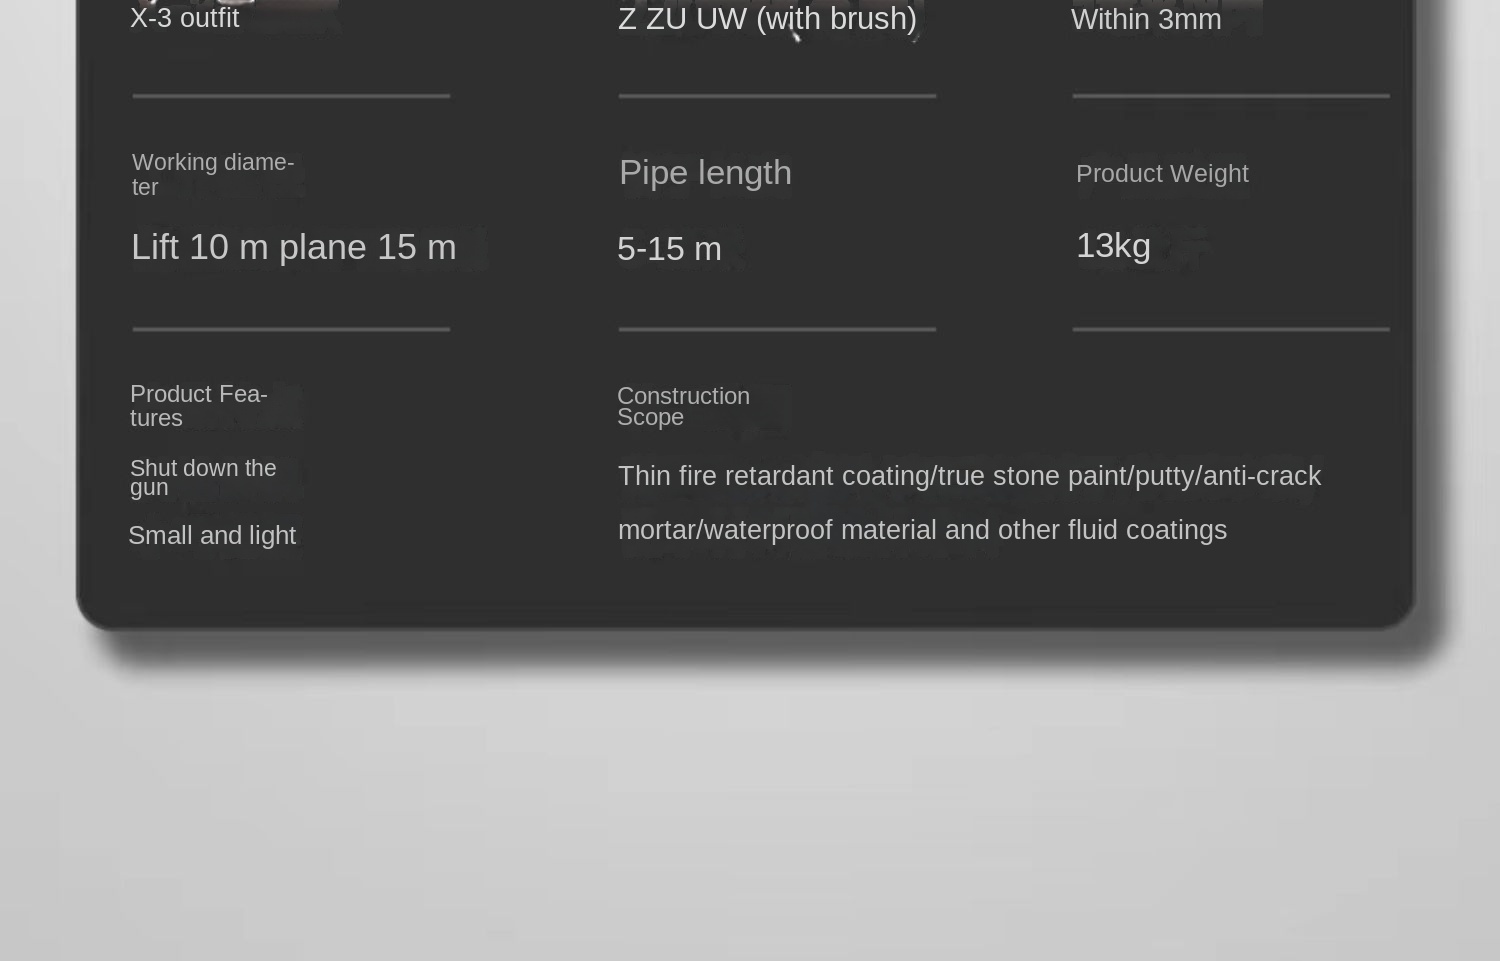Click the 'Small and light' feature
The height and width of the screenshot is (961, 1500).
pyautogui.click(x=212, y=535)
